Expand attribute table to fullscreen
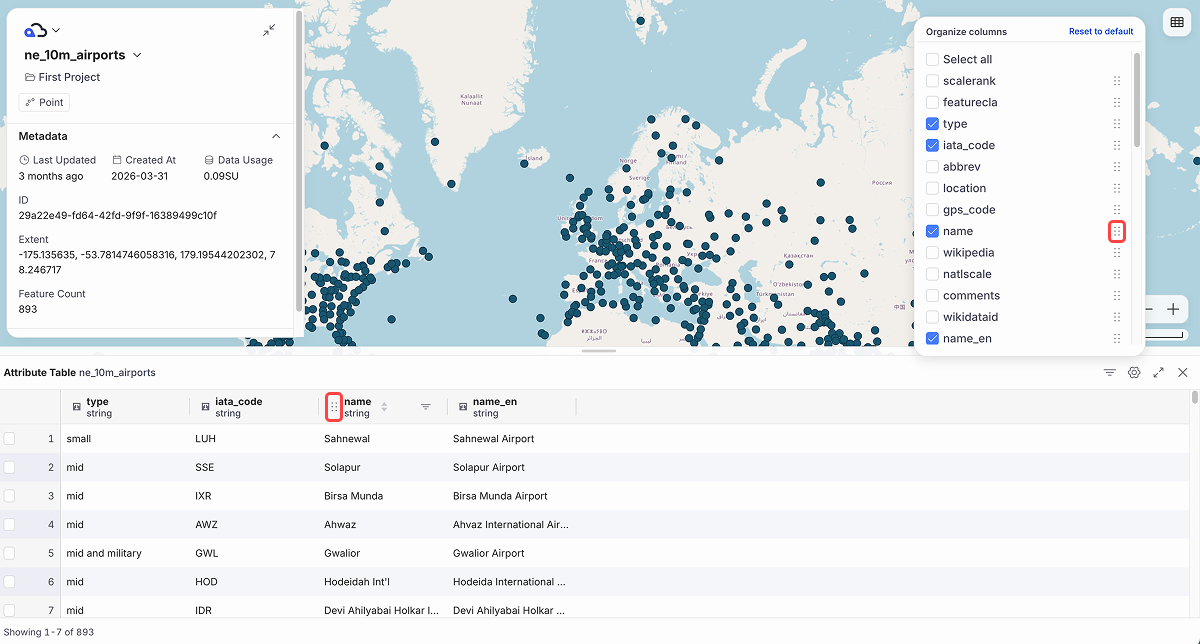The image size is (1200, 644). point(1158,372)
